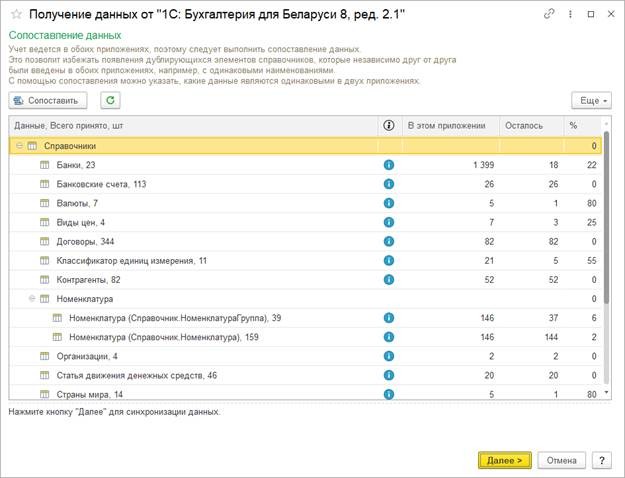Open info icon for Страны мира row

[x=389, y=394]
